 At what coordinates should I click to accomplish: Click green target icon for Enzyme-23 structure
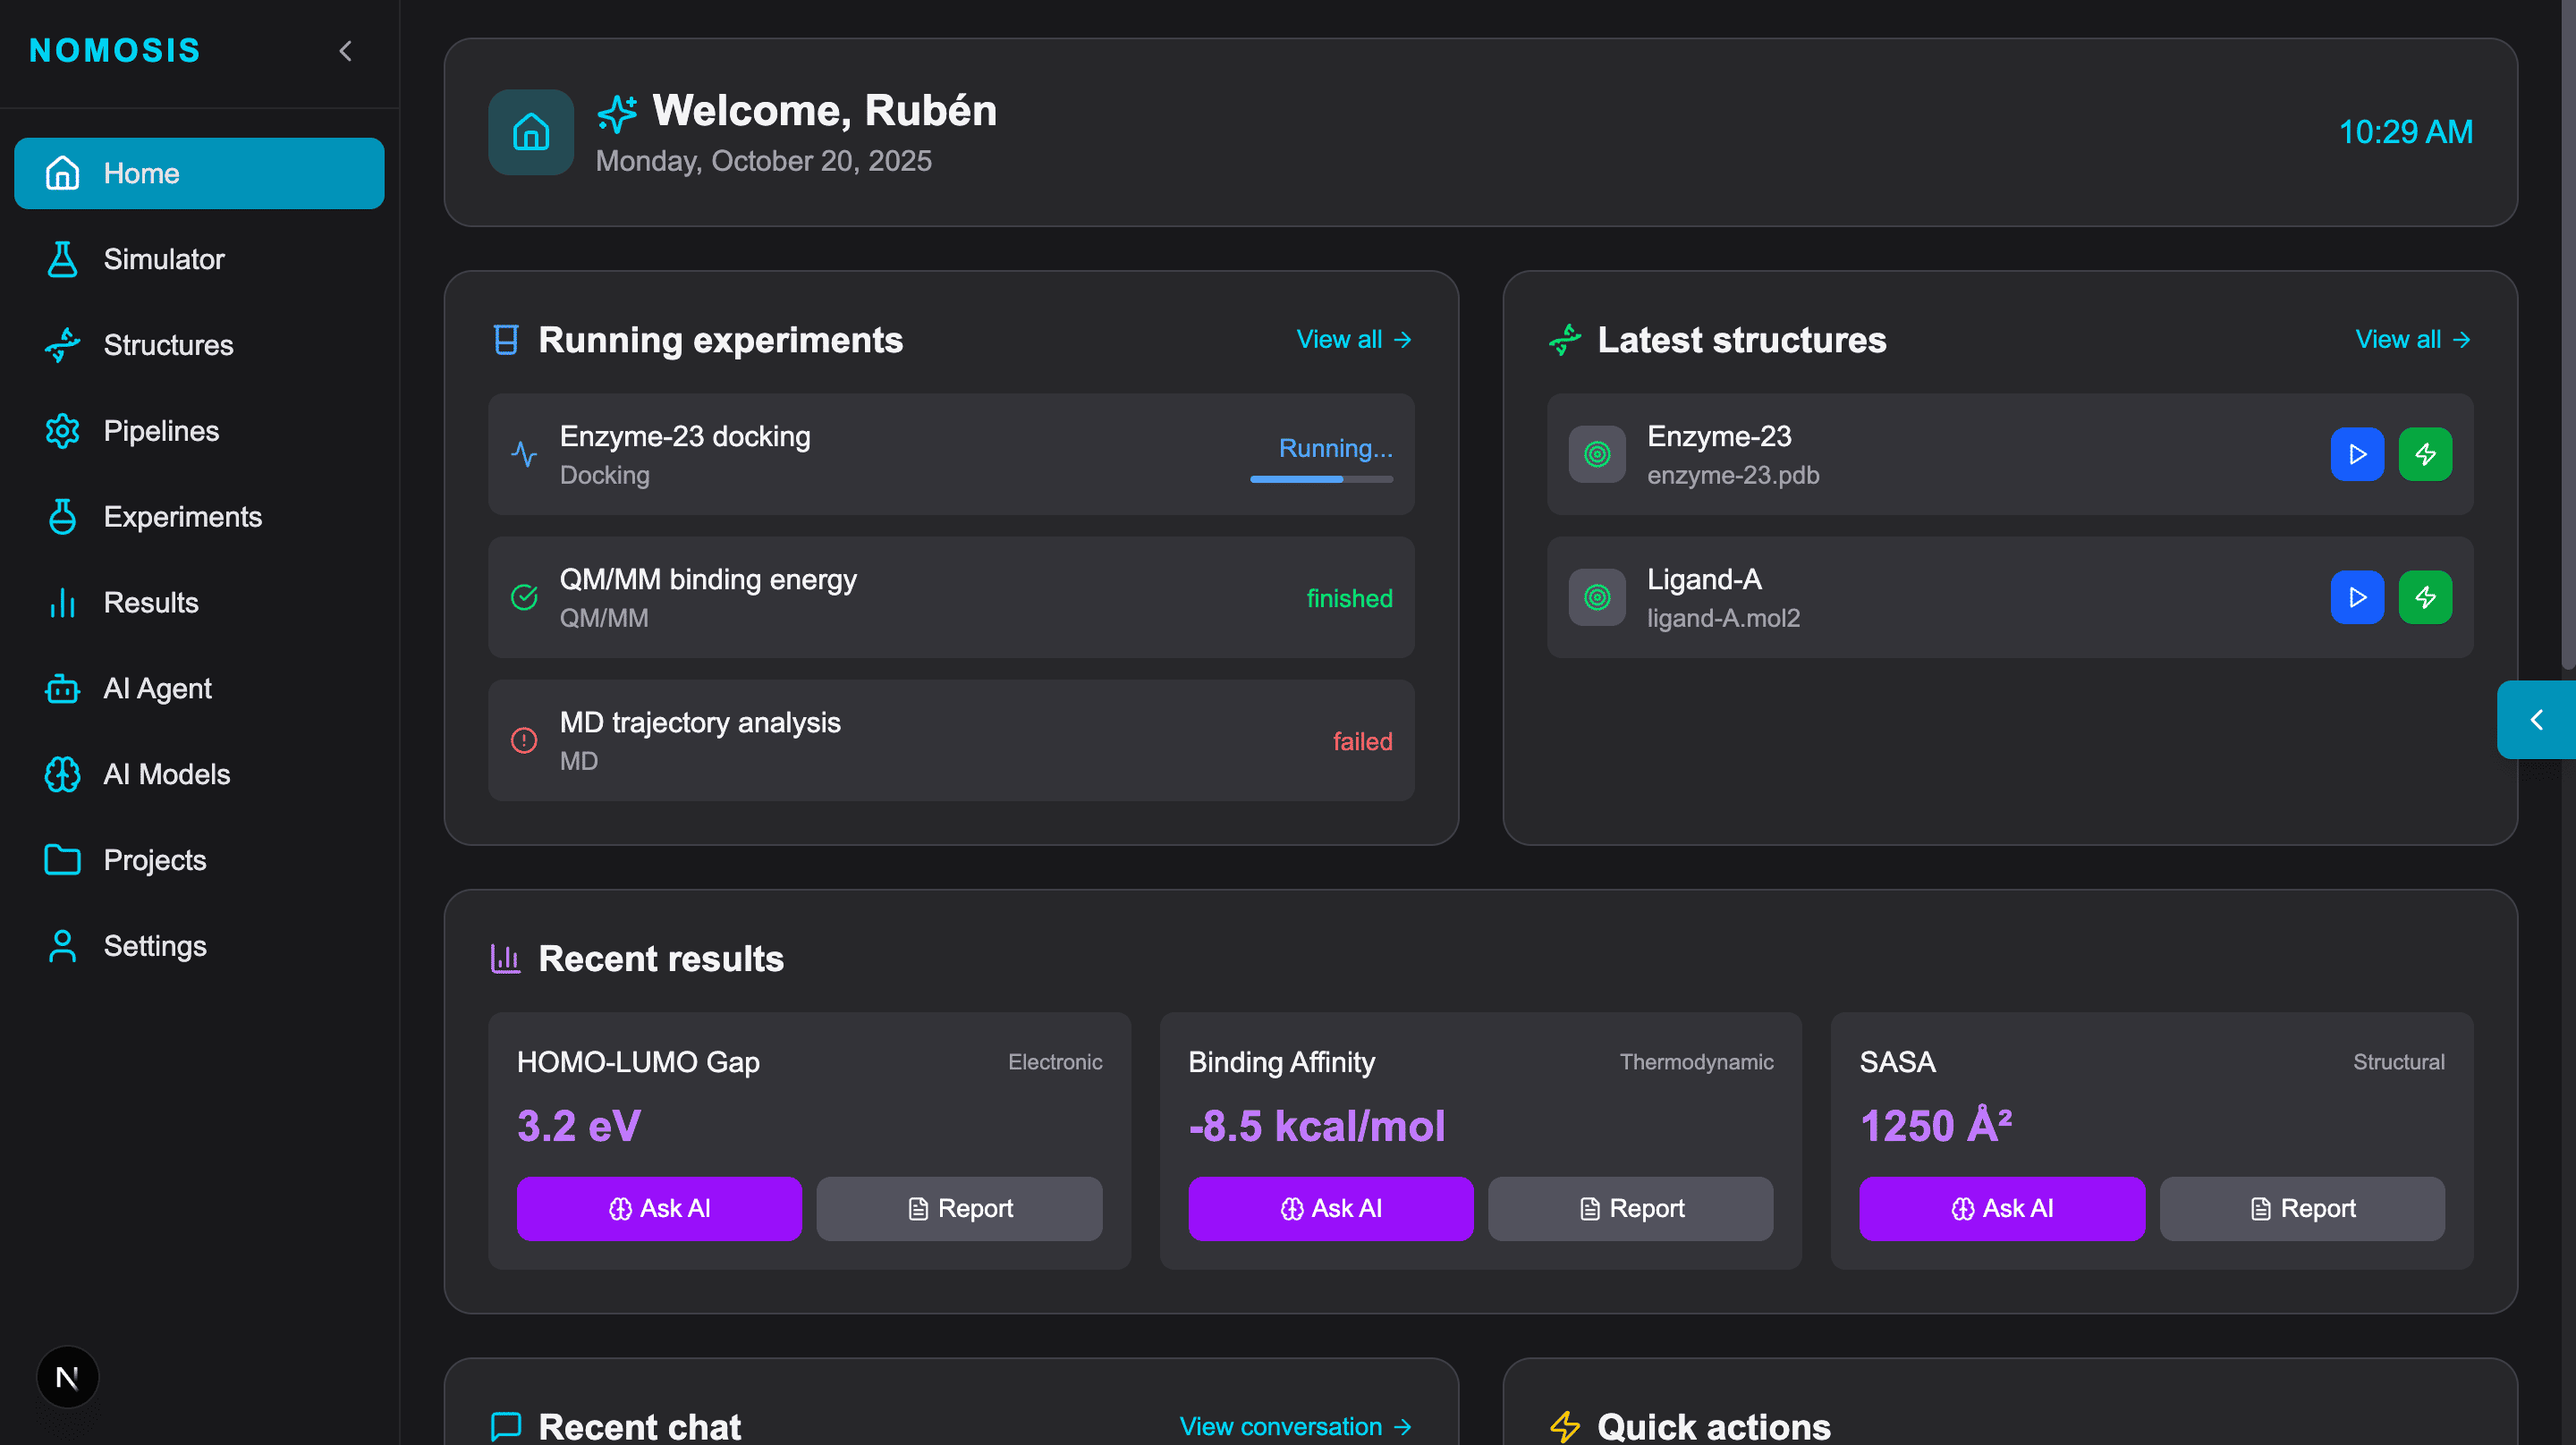coord(1597,454)
